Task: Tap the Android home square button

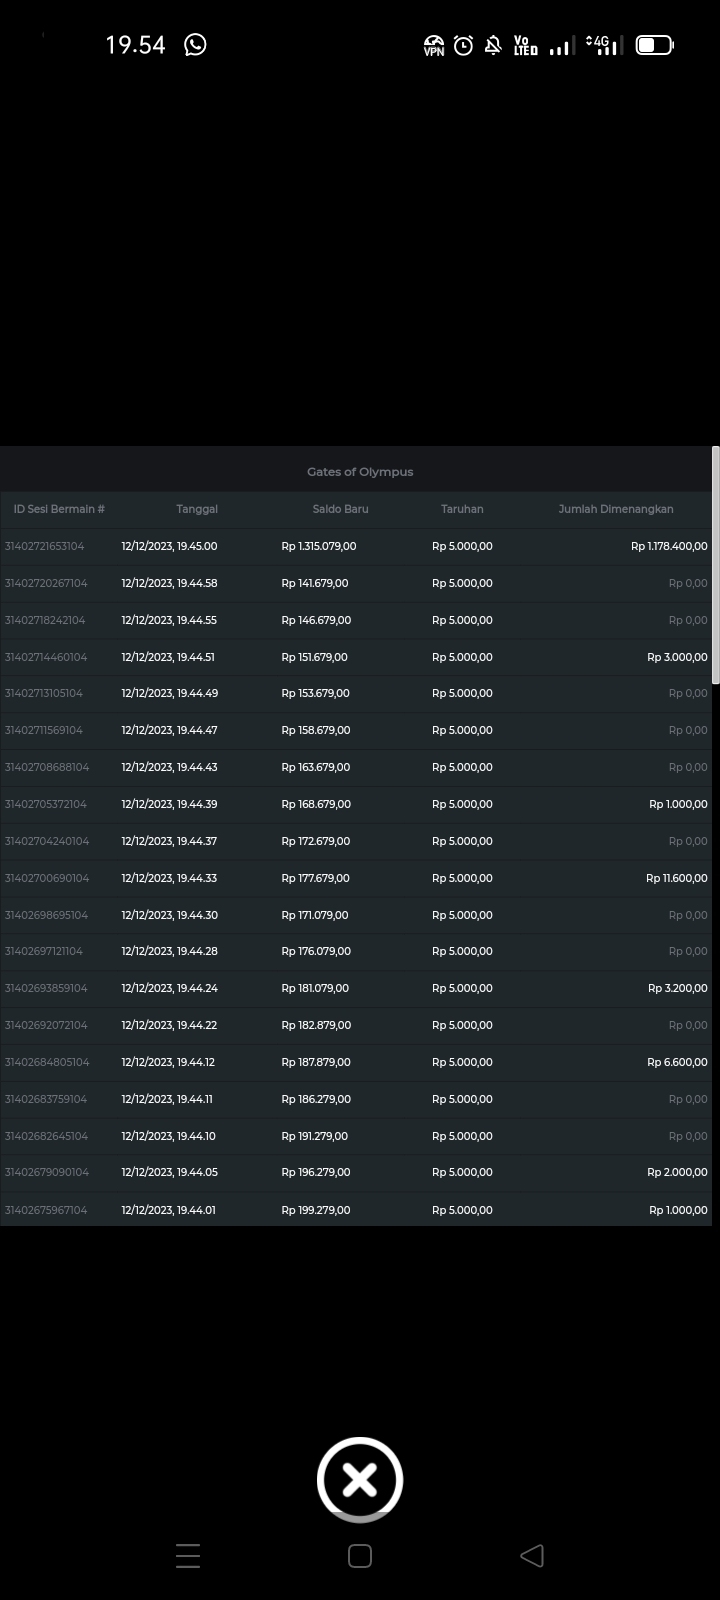Action: (360, 1555)
